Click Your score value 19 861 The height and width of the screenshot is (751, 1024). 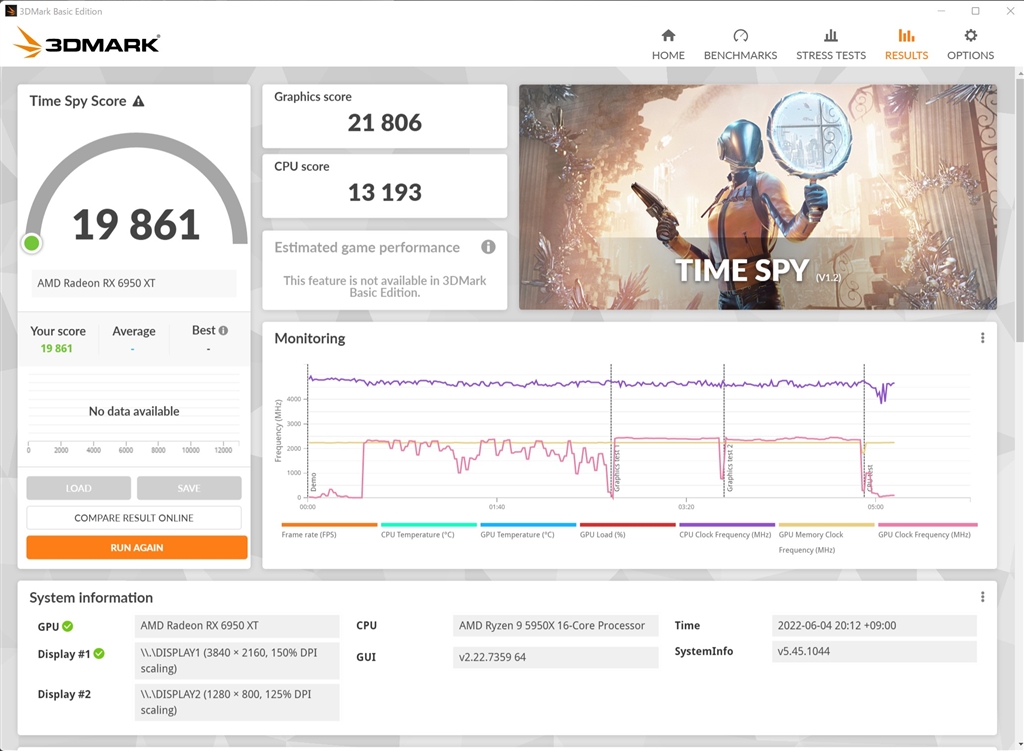point(56,348)
